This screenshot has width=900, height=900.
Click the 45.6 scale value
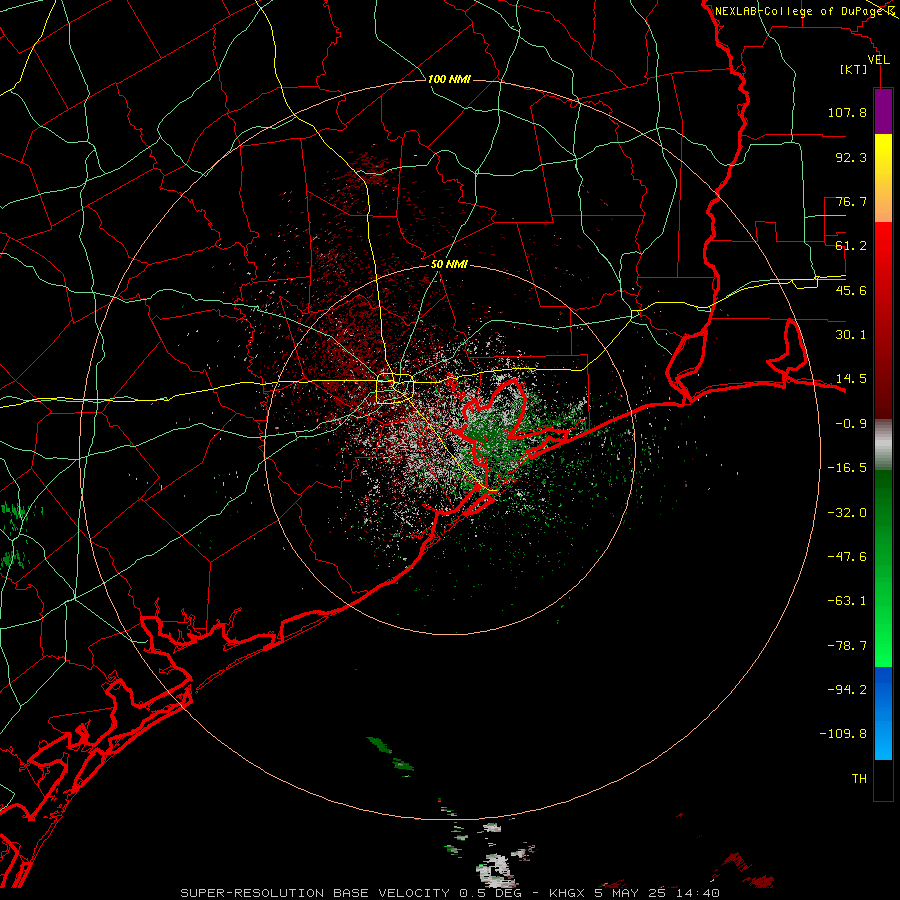[851, 290]
